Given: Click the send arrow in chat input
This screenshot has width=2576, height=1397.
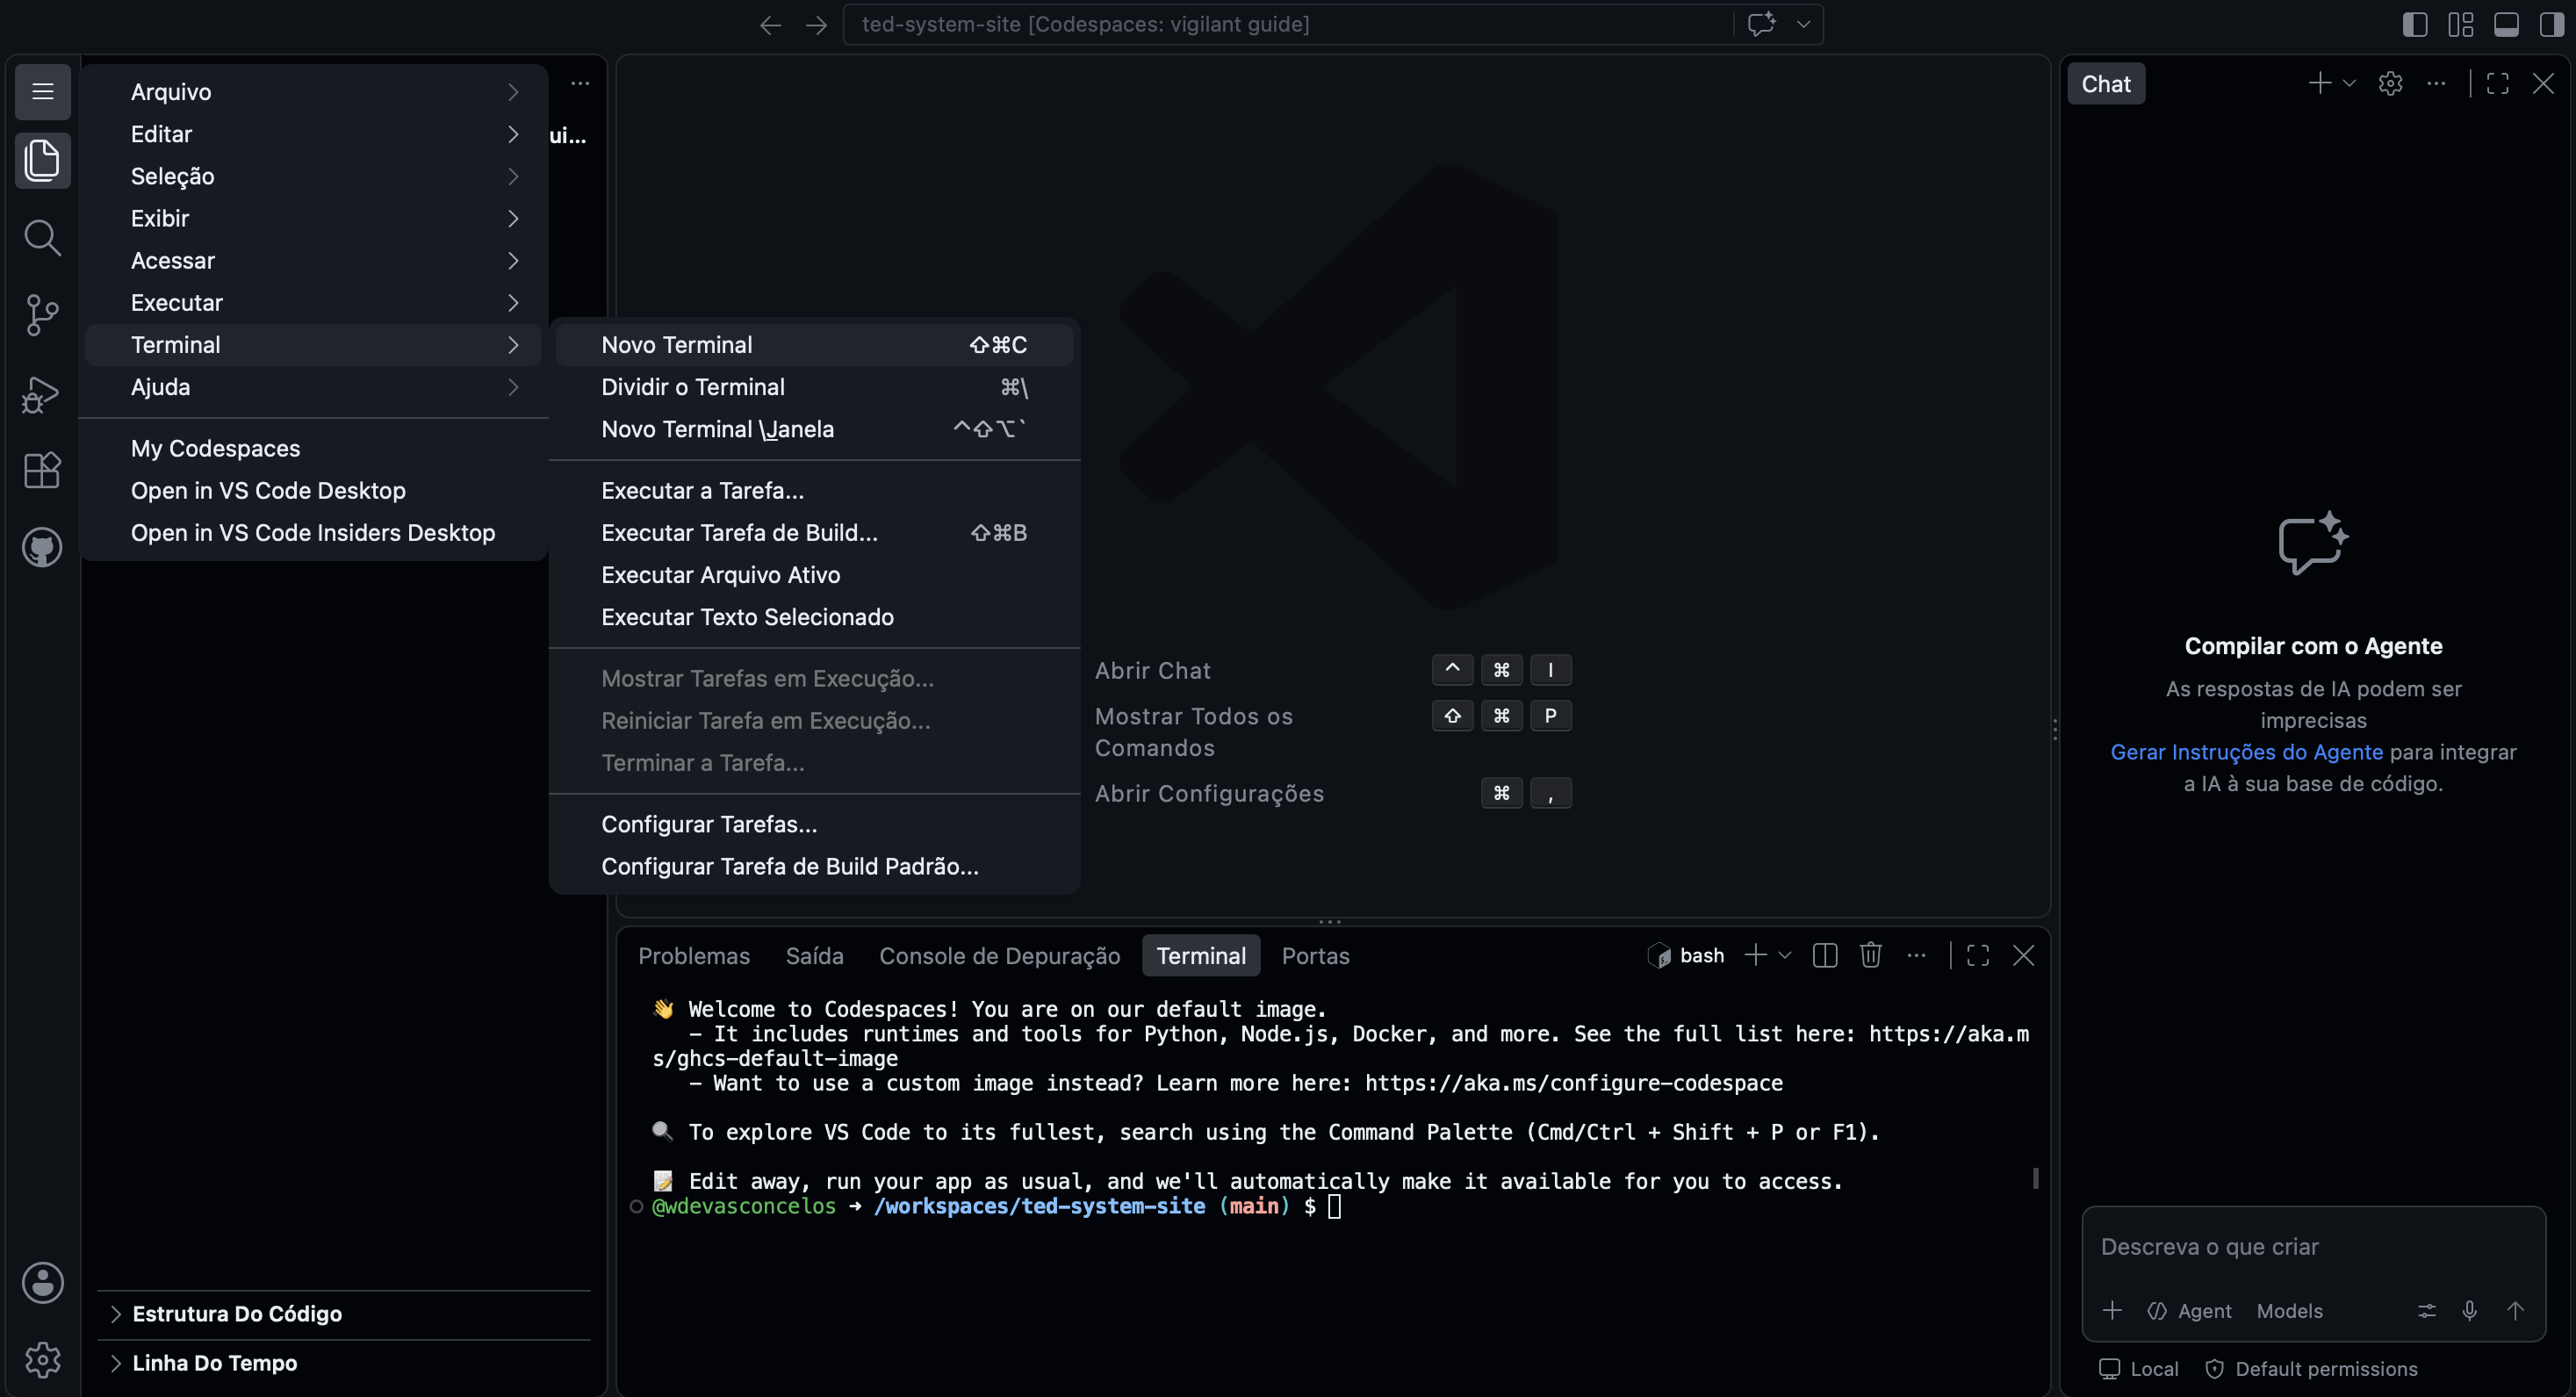Looking at the screenshot, I should pyautogui.click(x=2515, y=1311).
